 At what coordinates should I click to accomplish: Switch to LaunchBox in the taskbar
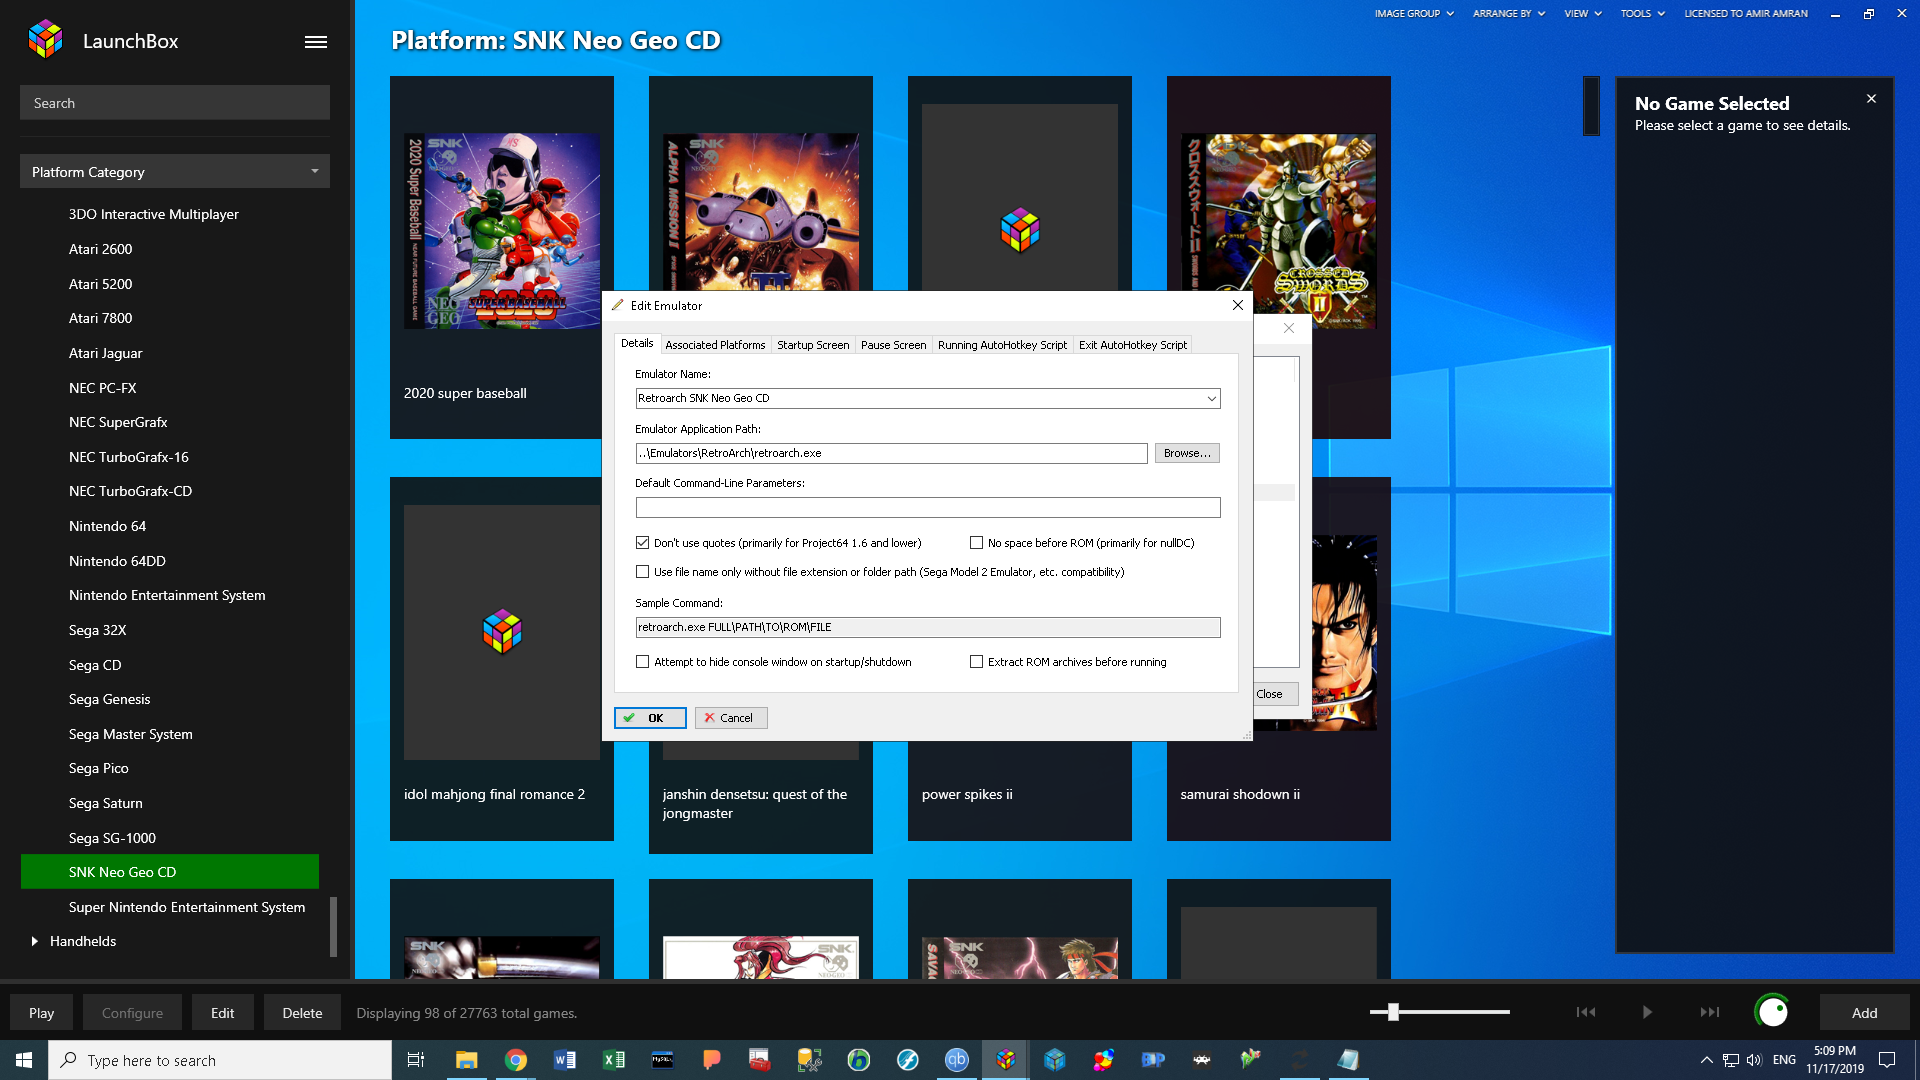[1006, 1060]
